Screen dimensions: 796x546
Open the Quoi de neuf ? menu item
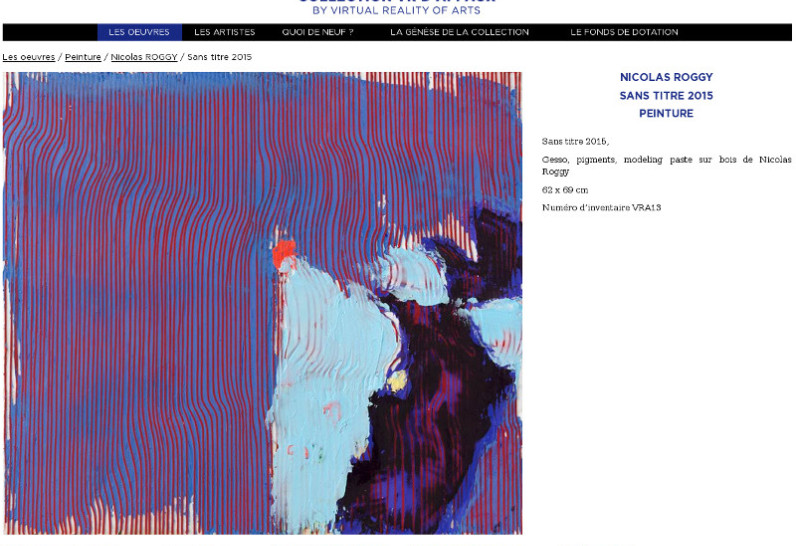tap(317, 32)
